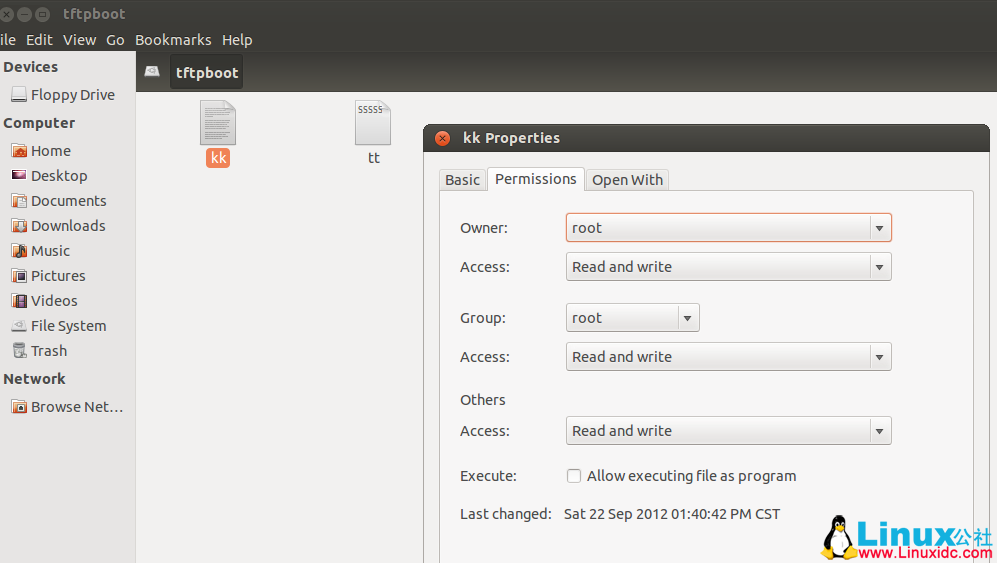Enable Allow executing file as program

pos(574,476)
